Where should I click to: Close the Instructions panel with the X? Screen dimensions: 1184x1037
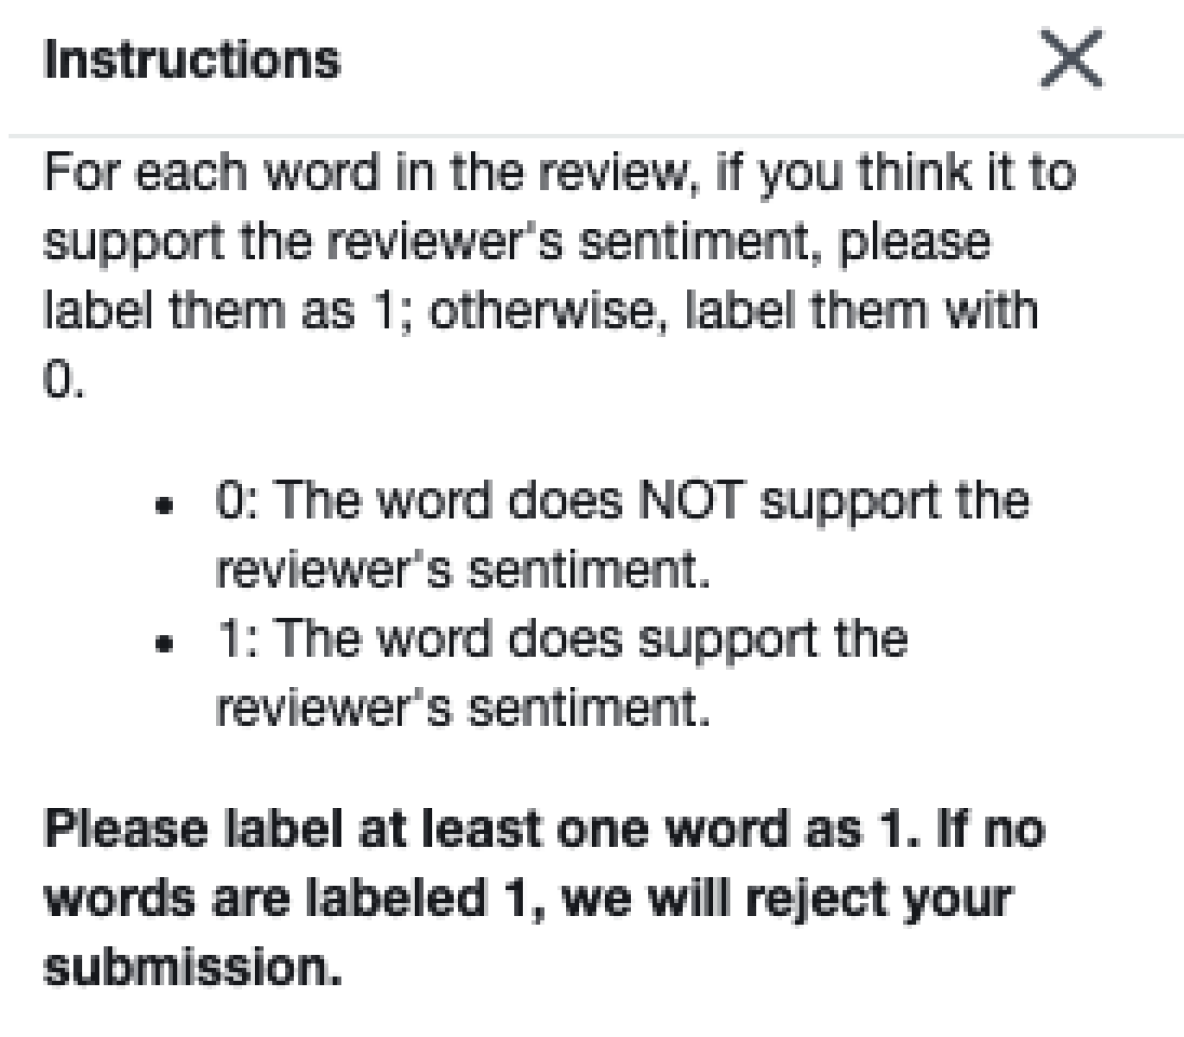tap(1070, 59)
